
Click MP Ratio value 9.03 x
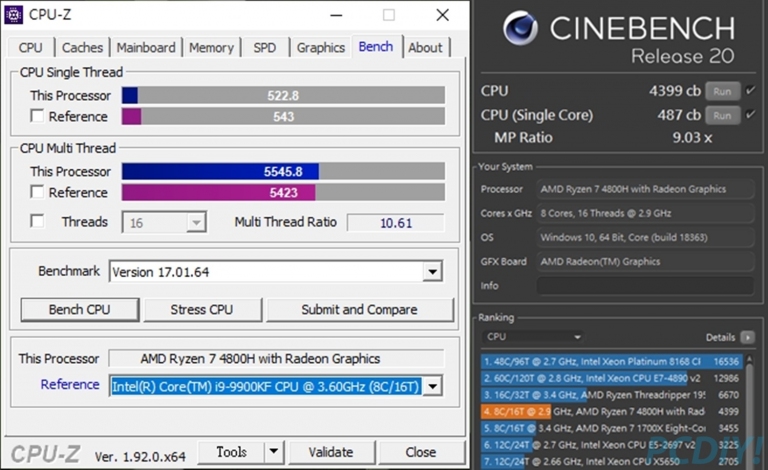tap(692, 138)
